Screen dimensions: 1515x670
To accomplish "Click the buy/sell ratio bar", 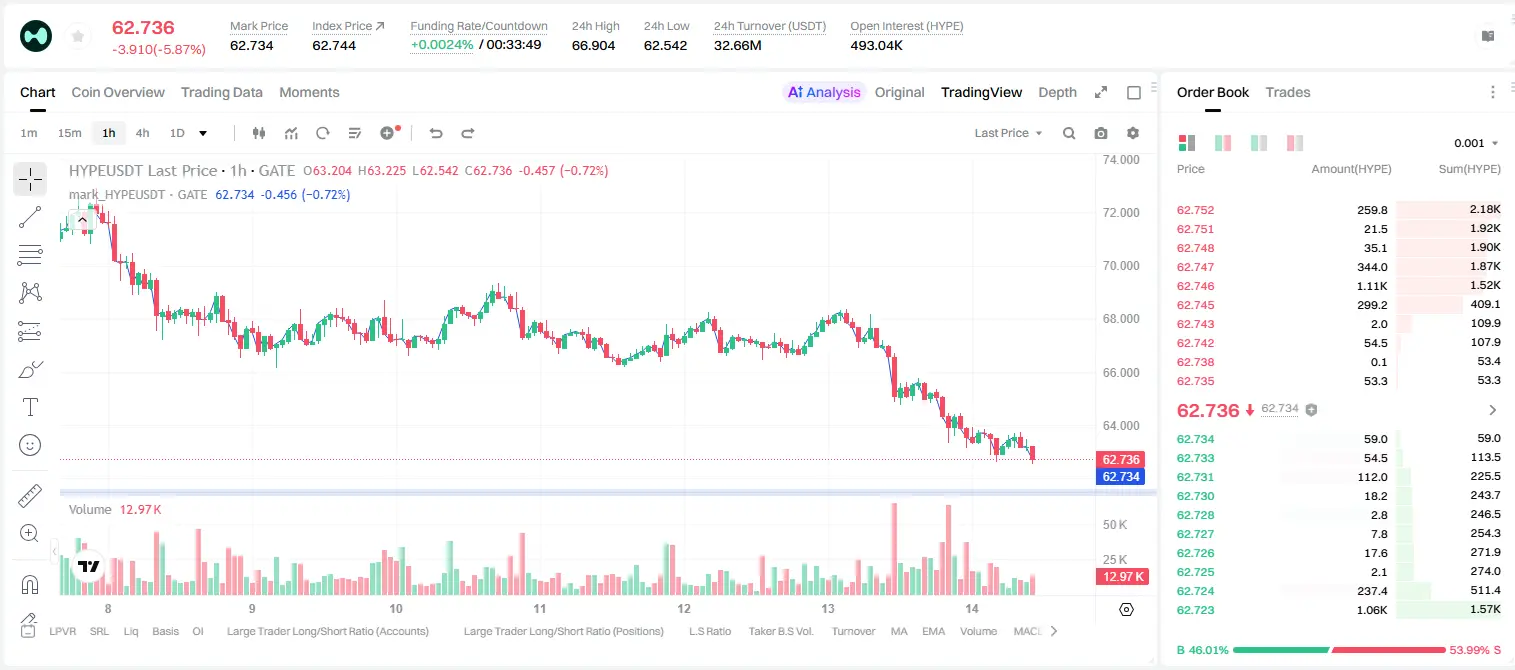I will (1339, 650).
